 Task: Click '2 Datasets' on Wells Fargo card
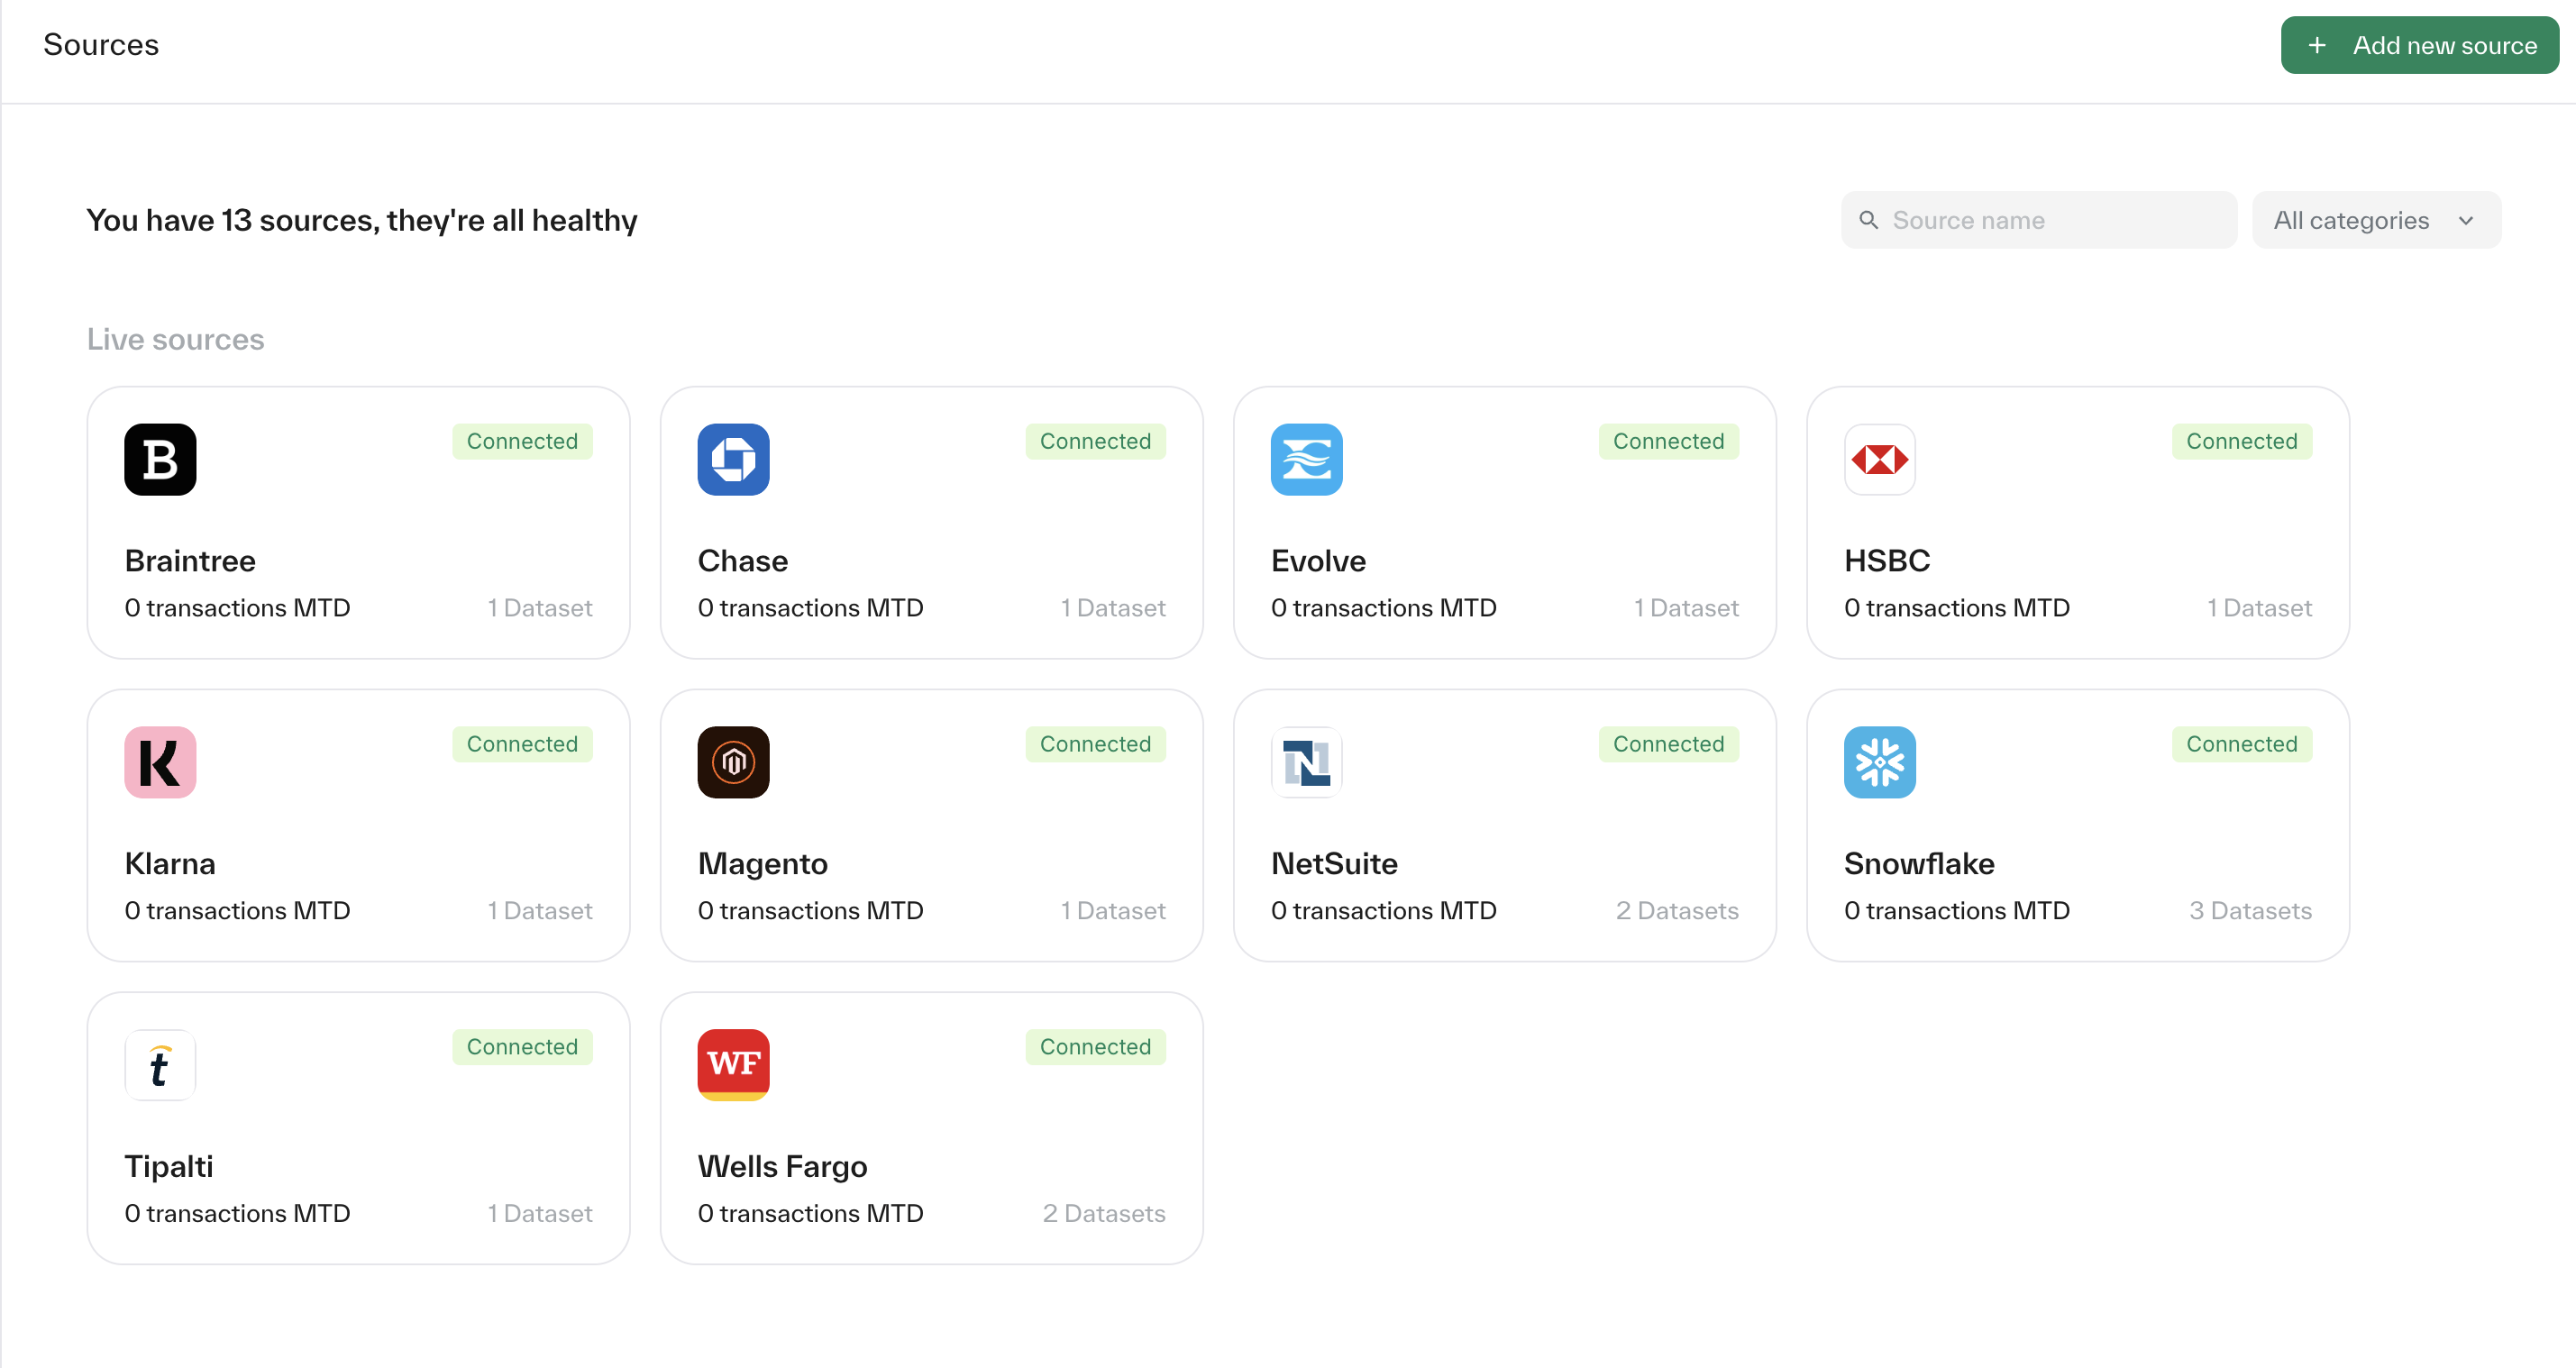click(1104, 1214)
